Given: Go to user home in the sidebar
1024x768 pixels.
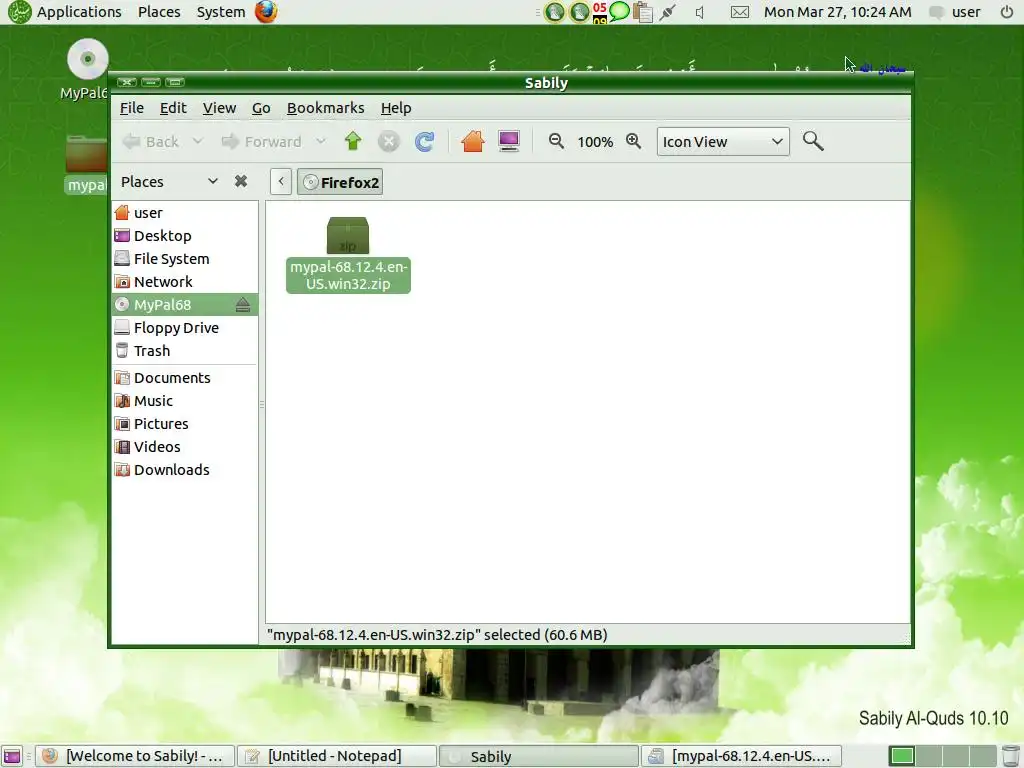Looking at the screenshot, I should tap(185, 213).
